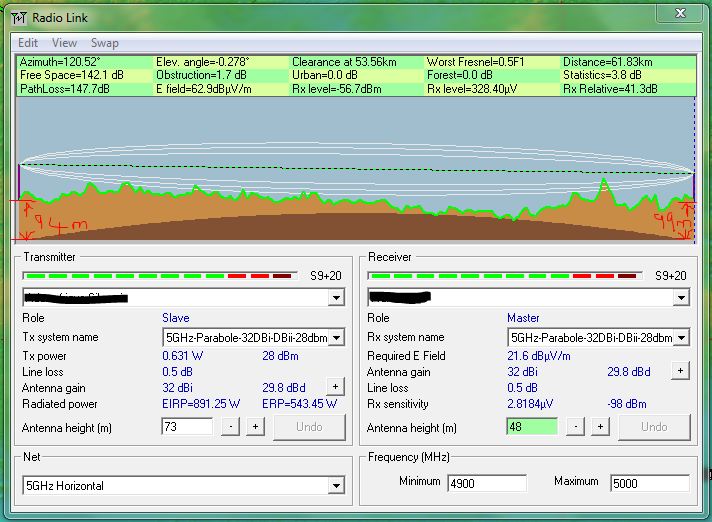
Task: Open the Tx system name dropdown
Action: [x=335, y=338]
